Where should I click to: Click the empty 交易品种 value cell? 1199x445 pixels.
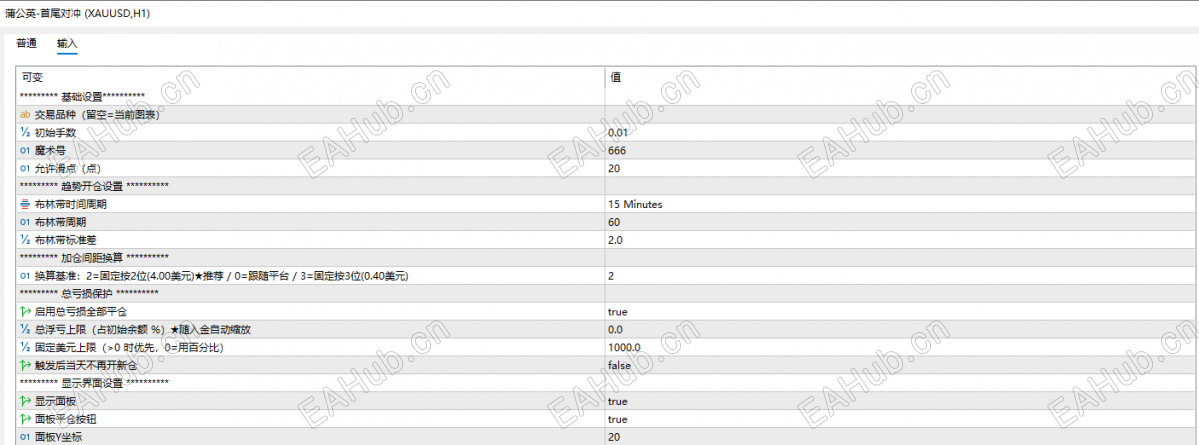click(901, 115)
